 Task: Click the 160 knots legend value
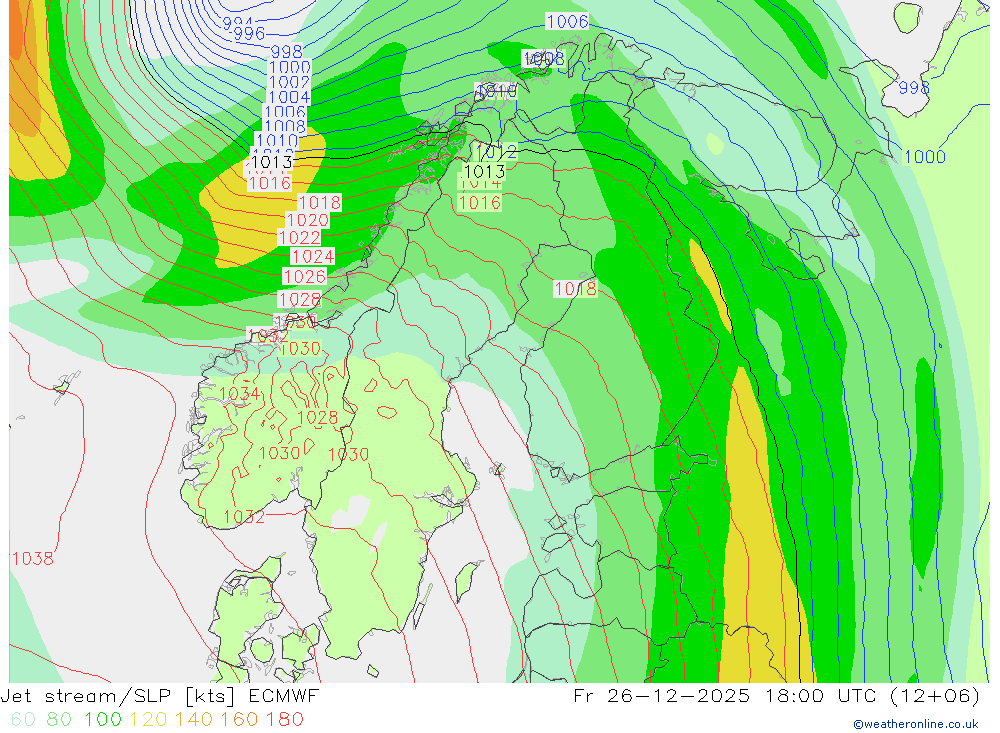click(x=239, y=719)
